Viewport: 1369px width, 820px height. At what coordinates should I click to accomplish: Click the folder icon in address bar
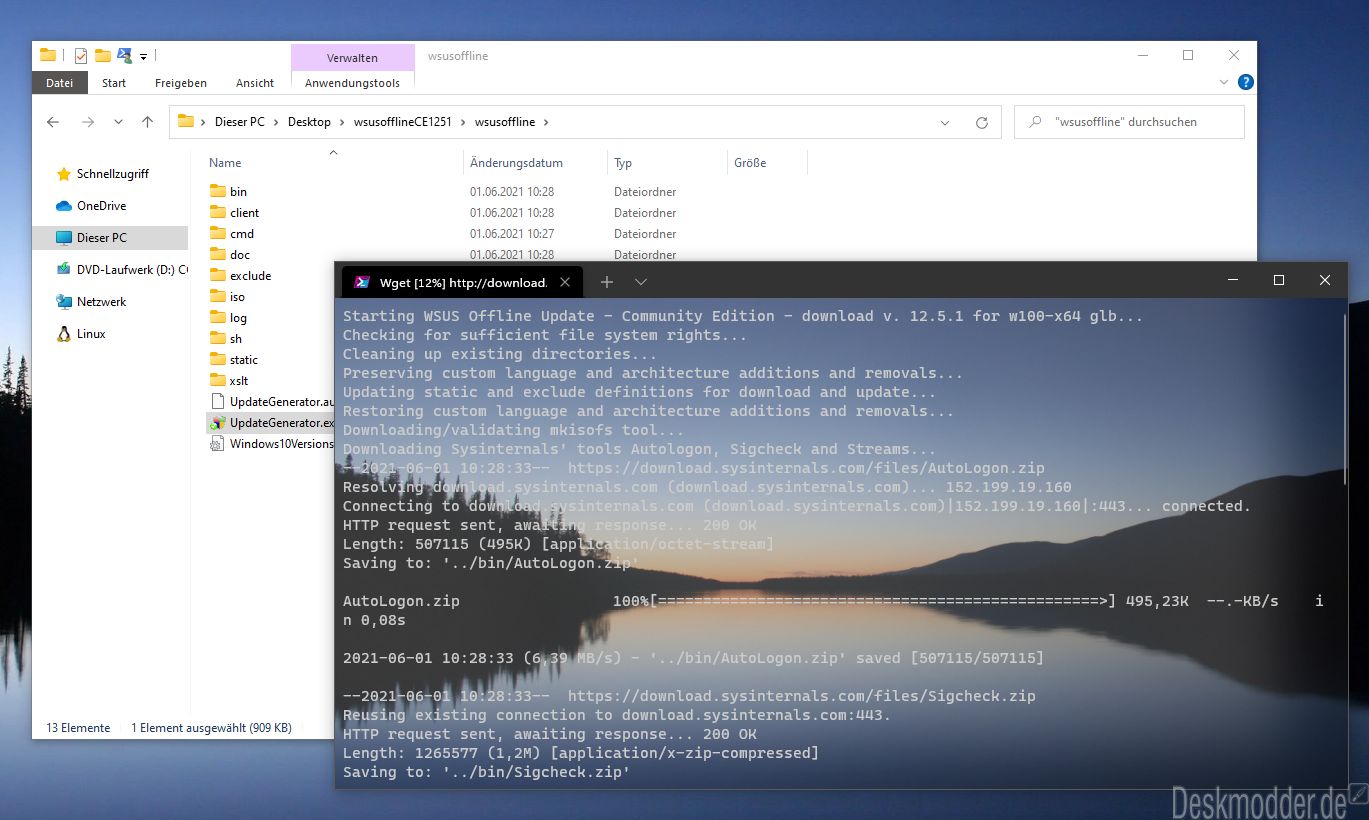coord(185,122)
